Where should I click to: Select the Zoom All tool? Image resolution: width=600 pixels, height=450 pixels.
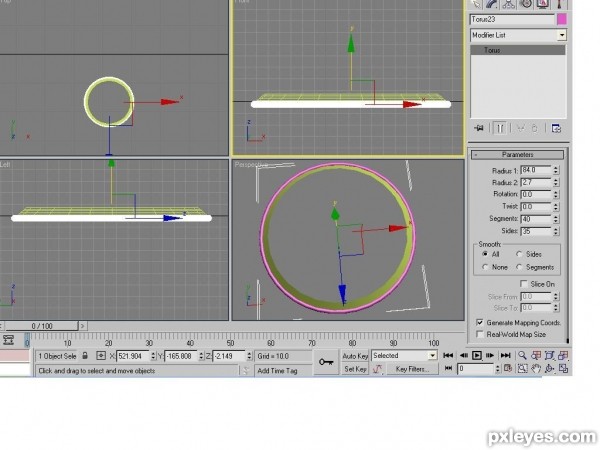tap(536, 355)
